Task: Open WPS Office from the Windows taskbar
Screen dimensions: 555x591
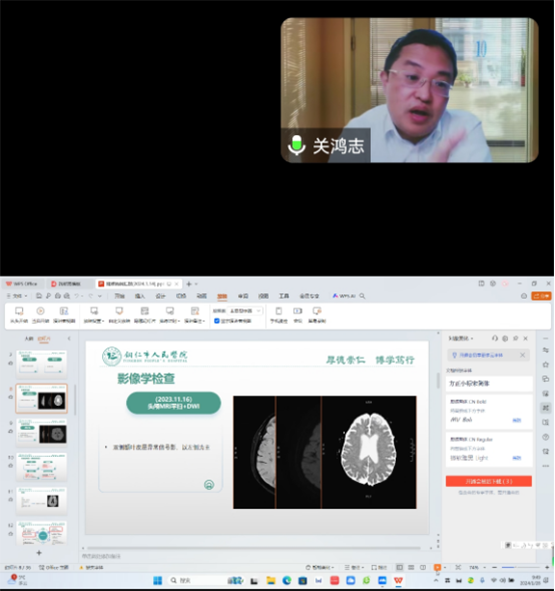Action: point(398,580)
